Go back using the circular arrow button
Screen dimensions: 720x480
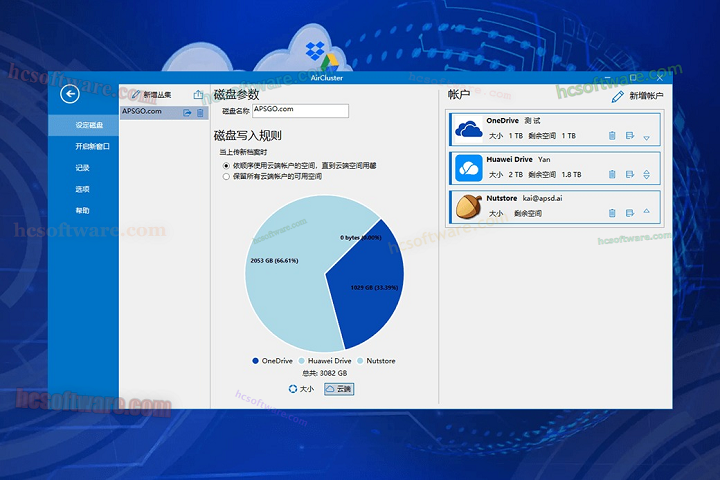70,94
